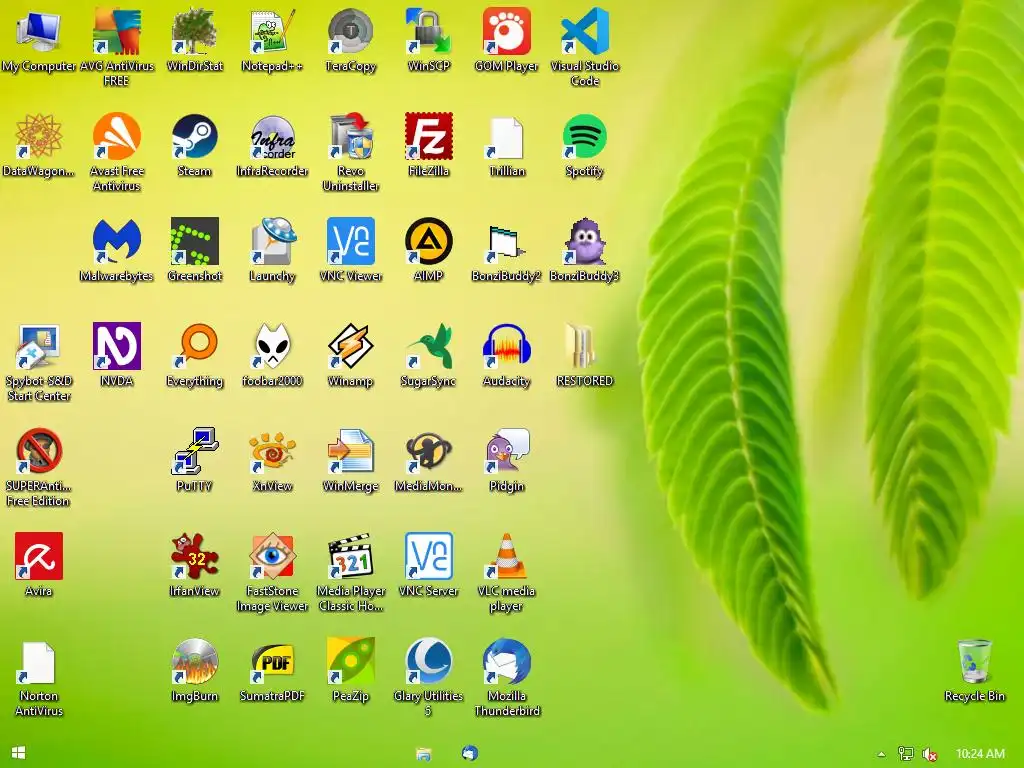Open Thunderbird from the taskbar

(470, 753)
